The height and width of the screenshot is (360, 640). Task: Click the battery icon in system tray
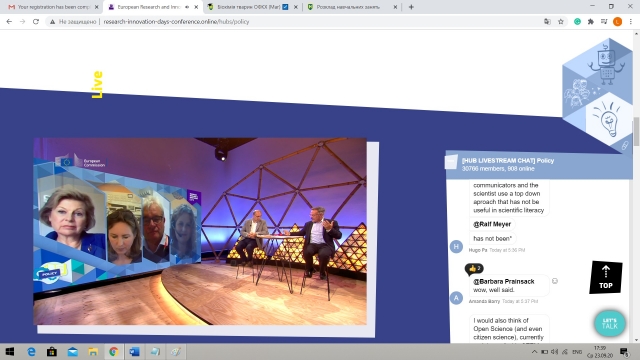click(544, 351)
